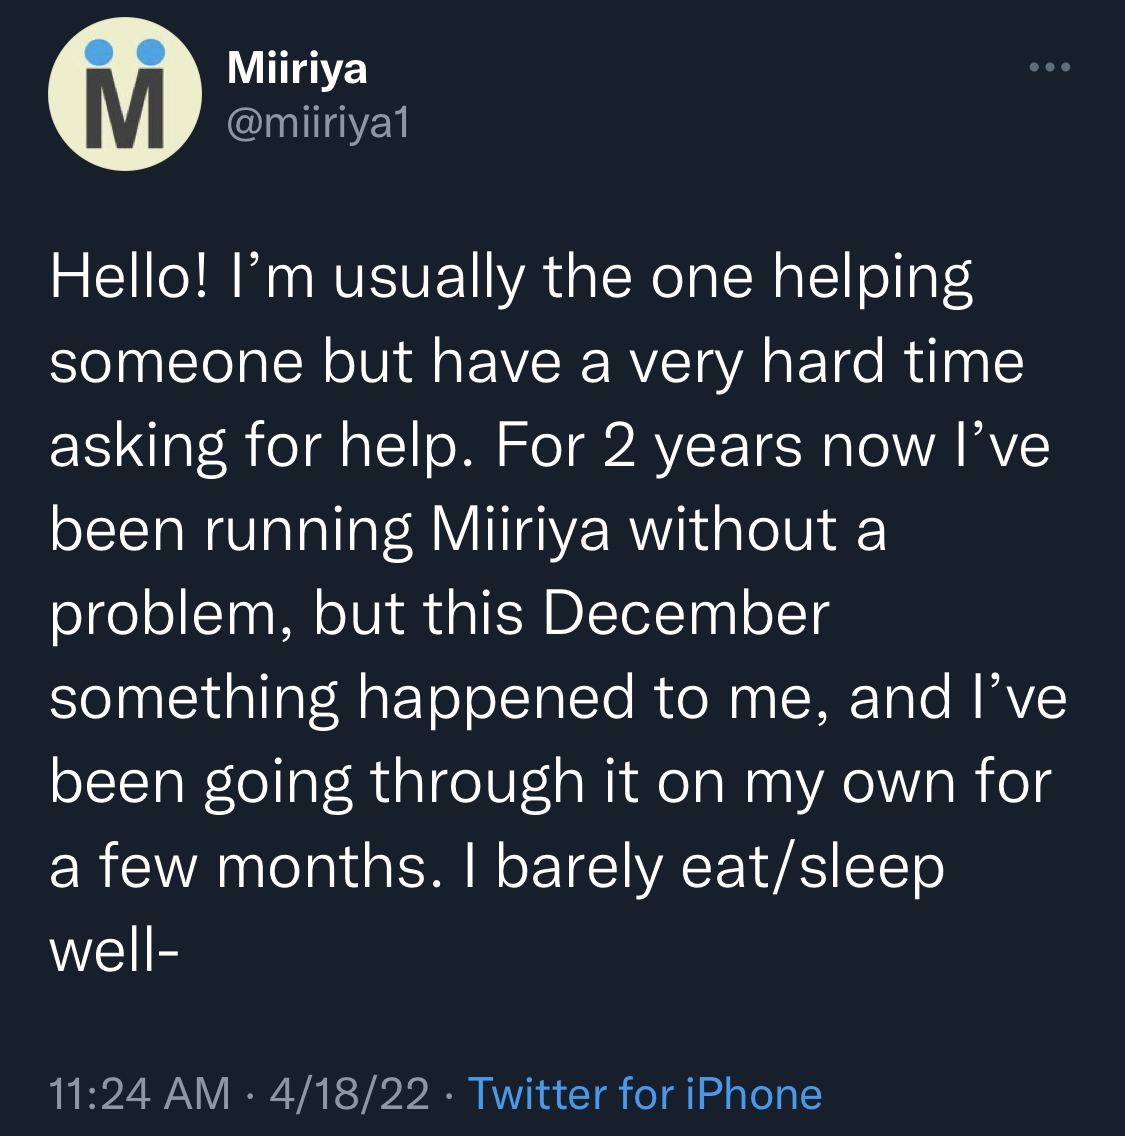Tap the bold Miiriya display name

pyautogui.click(x=297, y=69)
